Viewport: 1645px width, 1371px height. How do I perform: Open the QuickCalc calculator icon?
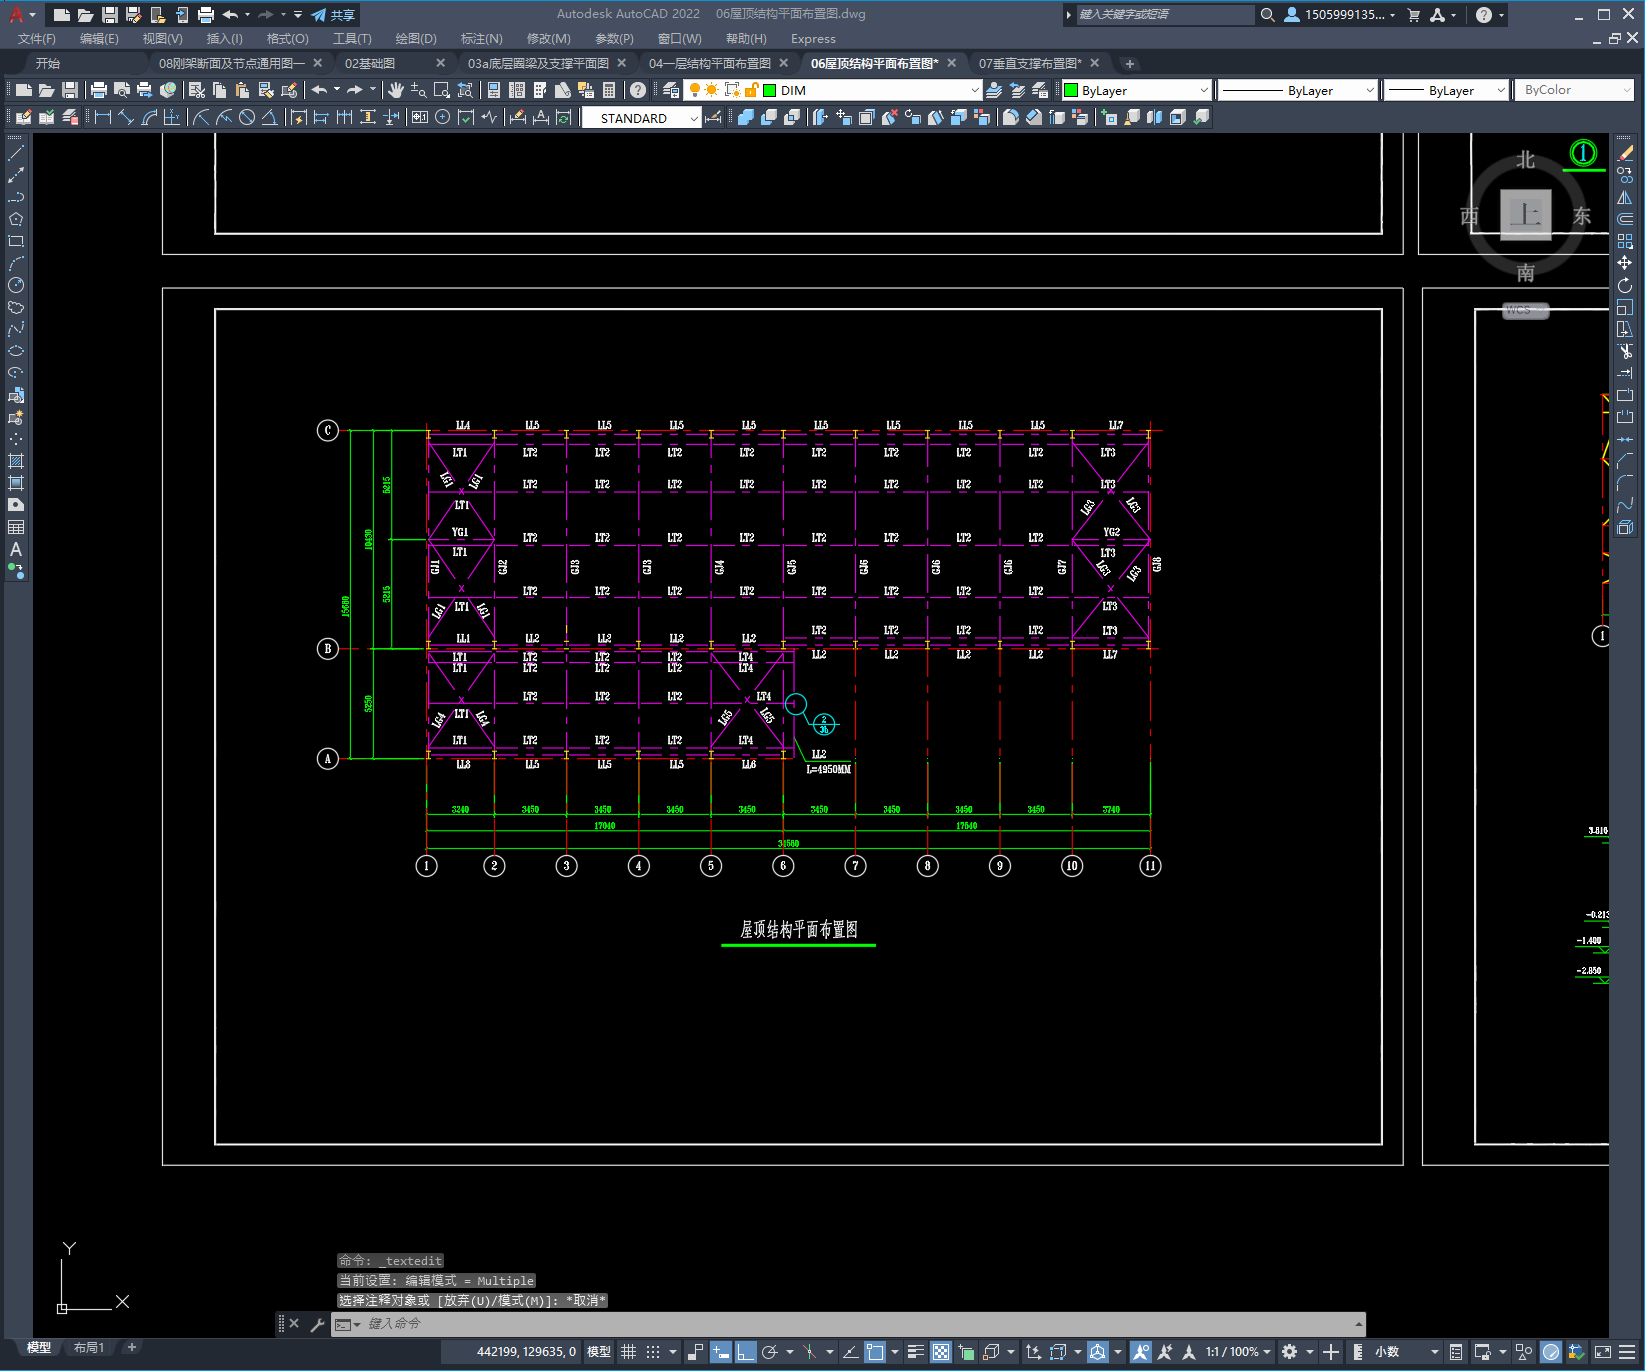(x=609, y=90)
